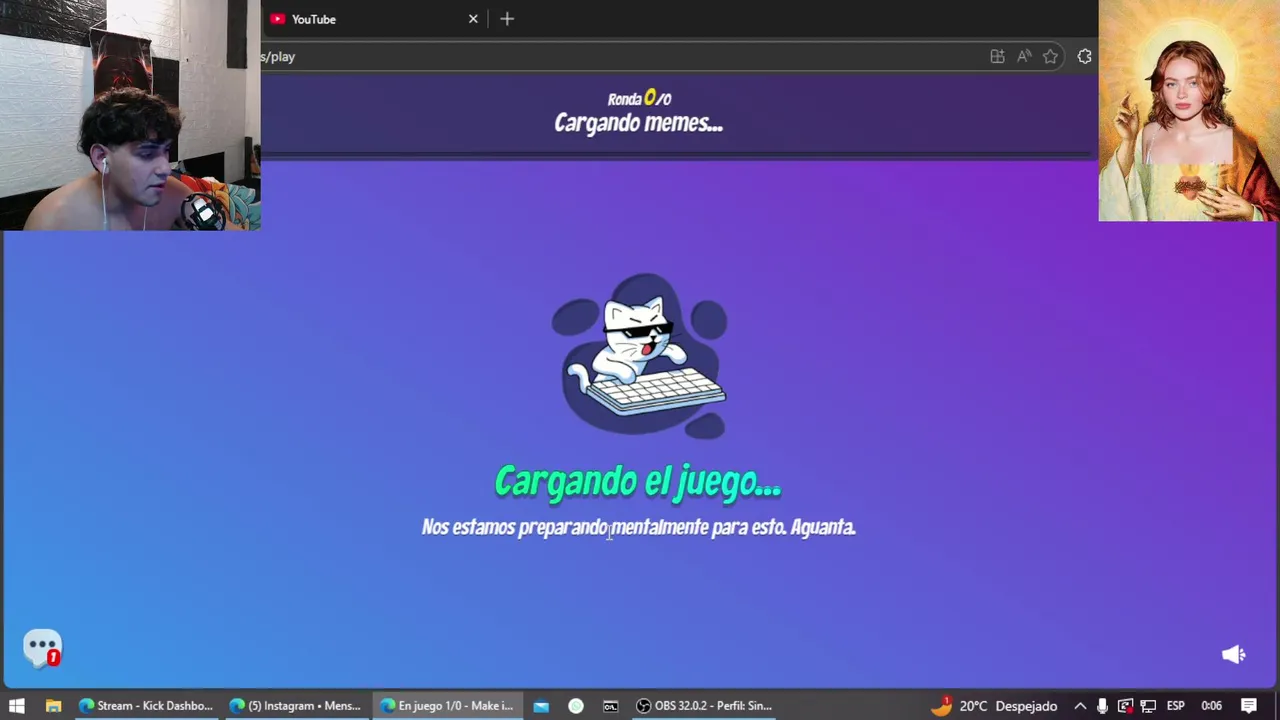Switch to Stream - Kick Dashboard window
This screenshot has height=720, width=1280.
click(x=146, y=706)
